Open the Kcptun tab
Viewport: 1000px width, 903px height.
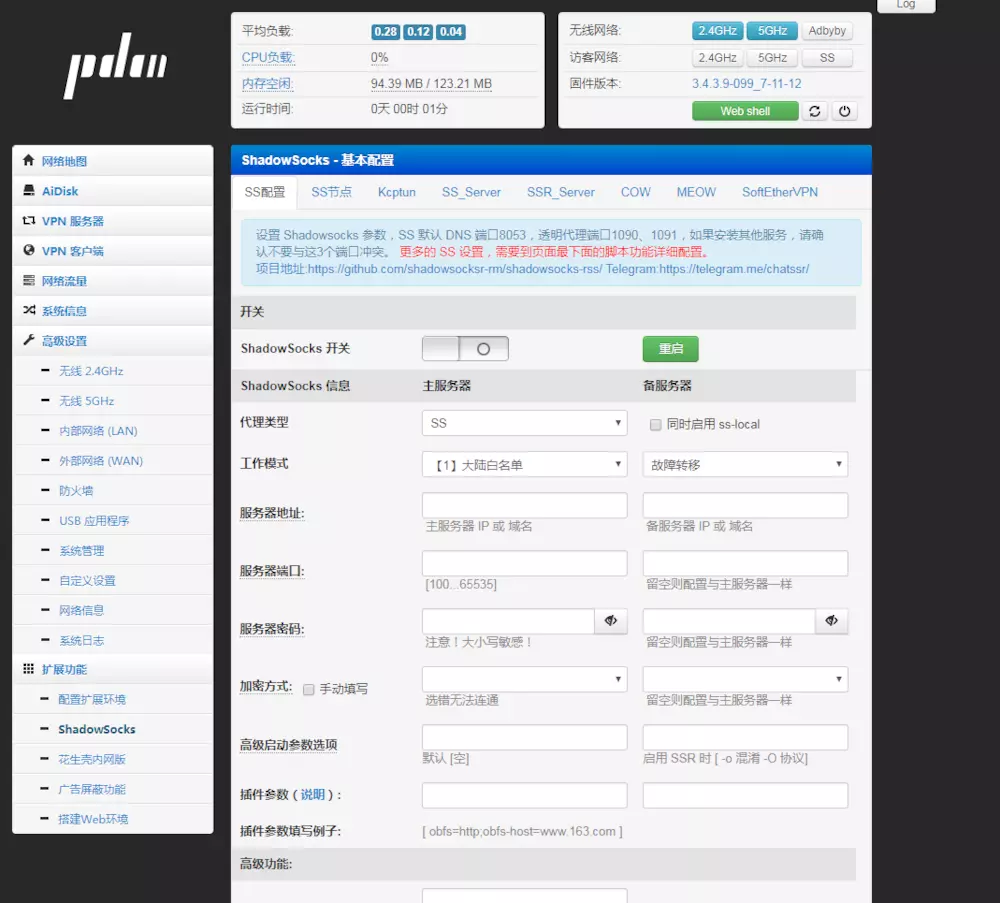[397, 192]
